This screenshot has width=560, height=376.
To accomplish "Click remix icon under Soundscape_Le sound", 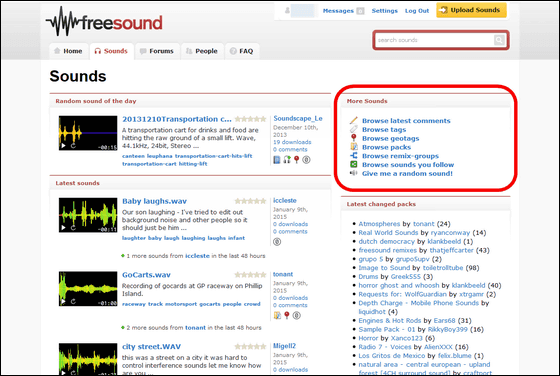I will pos(287,160).
